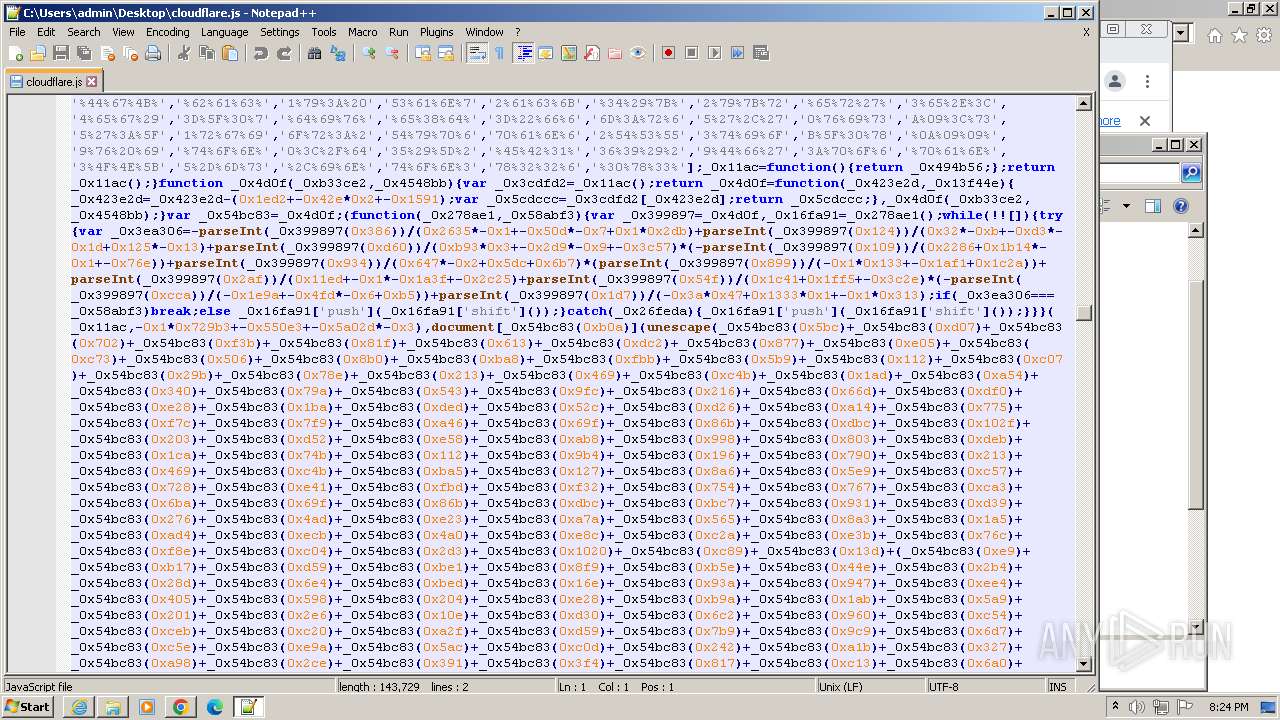Open the ? help menu
The height and width of the screenshot is (720, 1280).
pos(517,32)
